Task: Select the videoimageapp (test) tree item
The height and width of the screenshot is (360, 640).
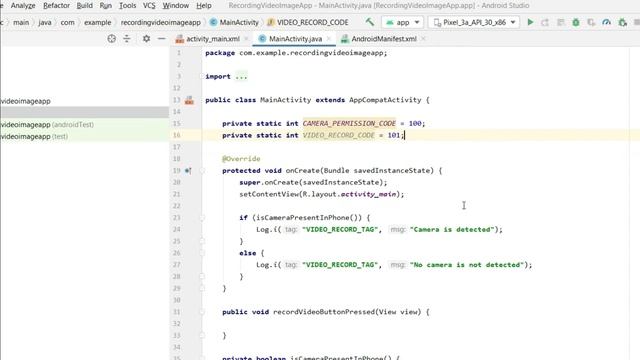Action: click(x=84, y=136)
